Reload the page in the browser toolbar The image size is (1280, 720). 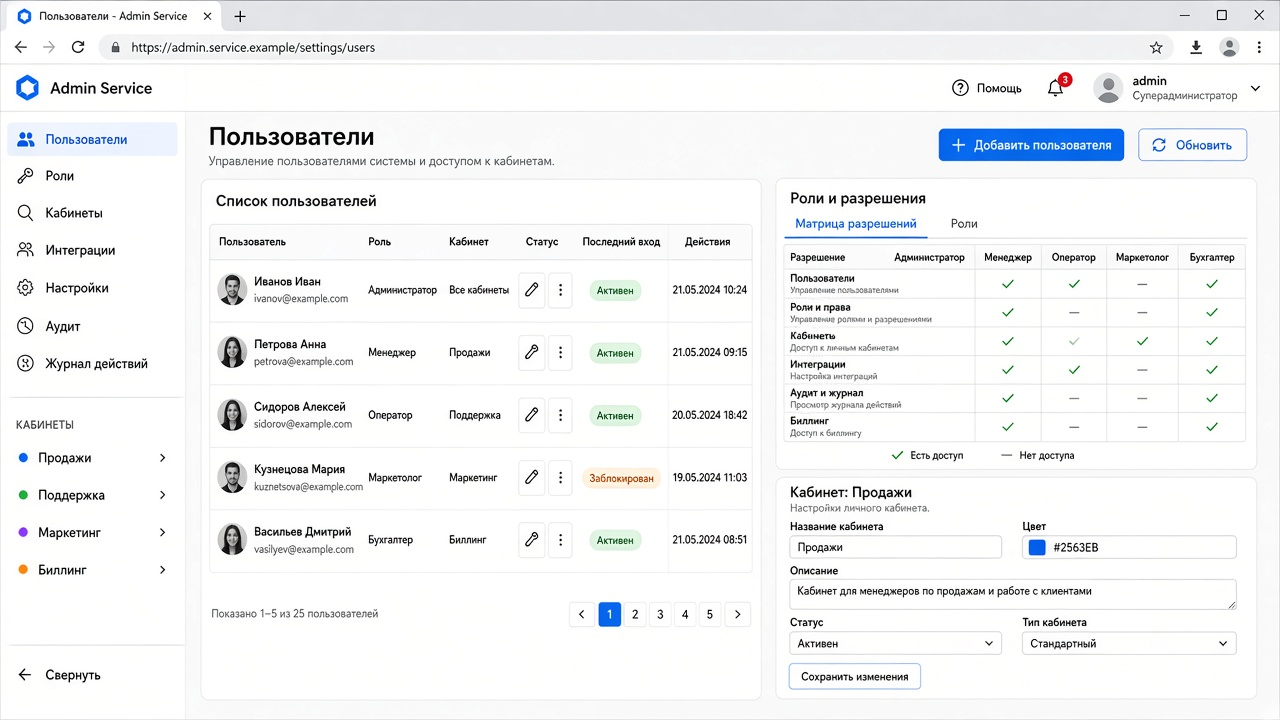click(x=78, y=47)
